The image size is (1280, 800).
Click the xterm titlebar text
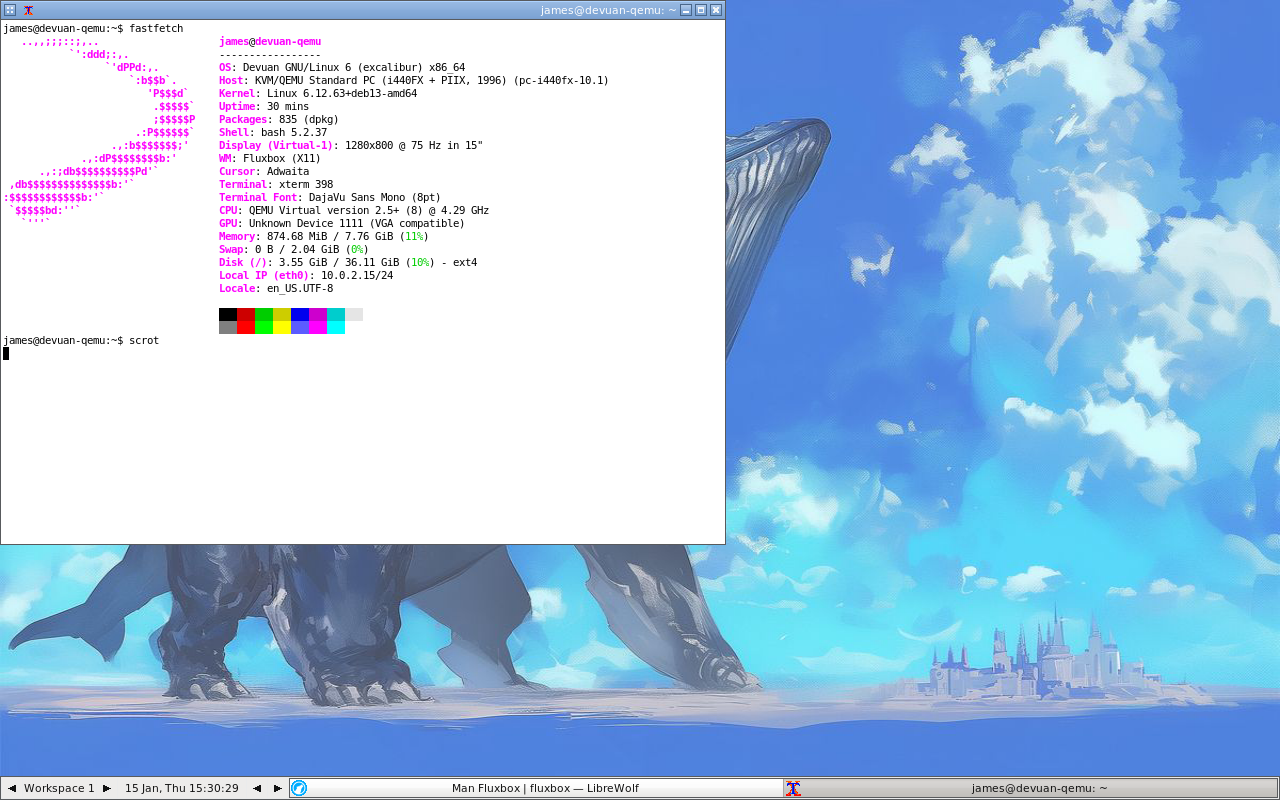pos(608,10)
